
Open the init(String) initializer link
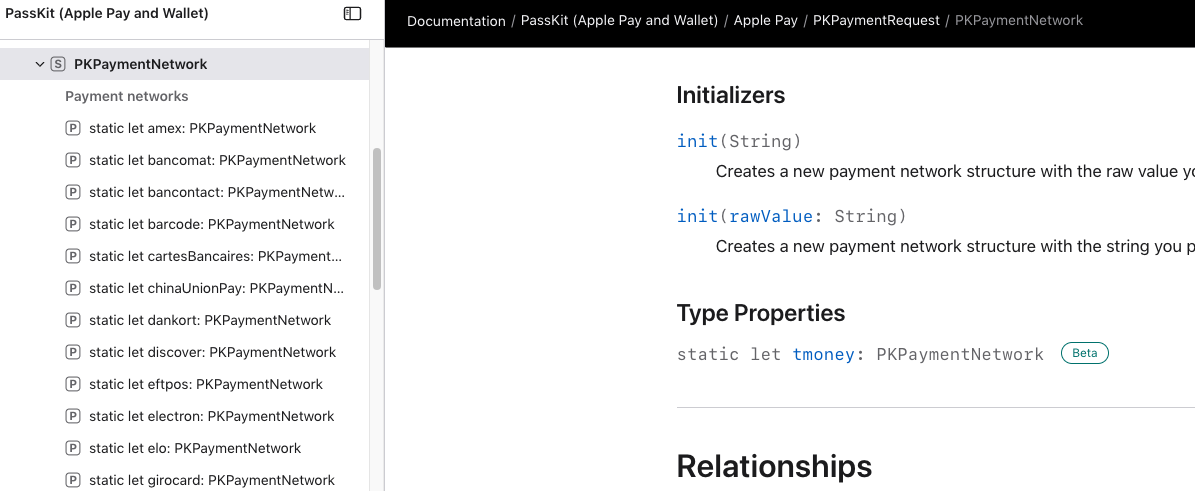coord(739,141)
